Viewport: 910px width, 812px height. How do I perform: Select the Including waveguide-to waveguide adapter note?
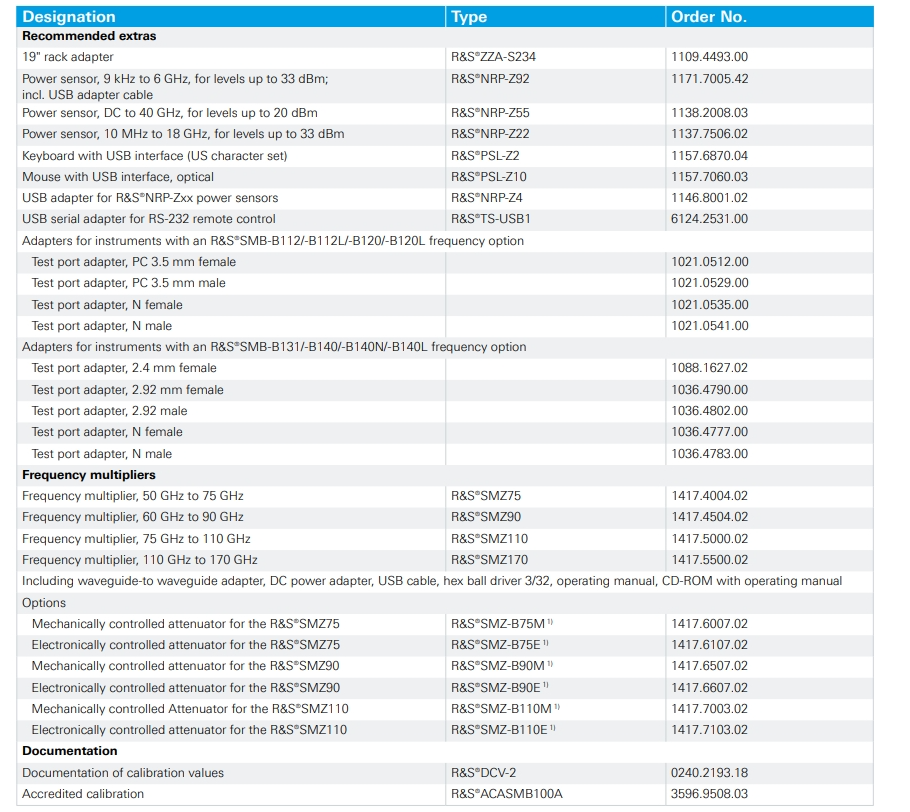(x=432, y=581)
